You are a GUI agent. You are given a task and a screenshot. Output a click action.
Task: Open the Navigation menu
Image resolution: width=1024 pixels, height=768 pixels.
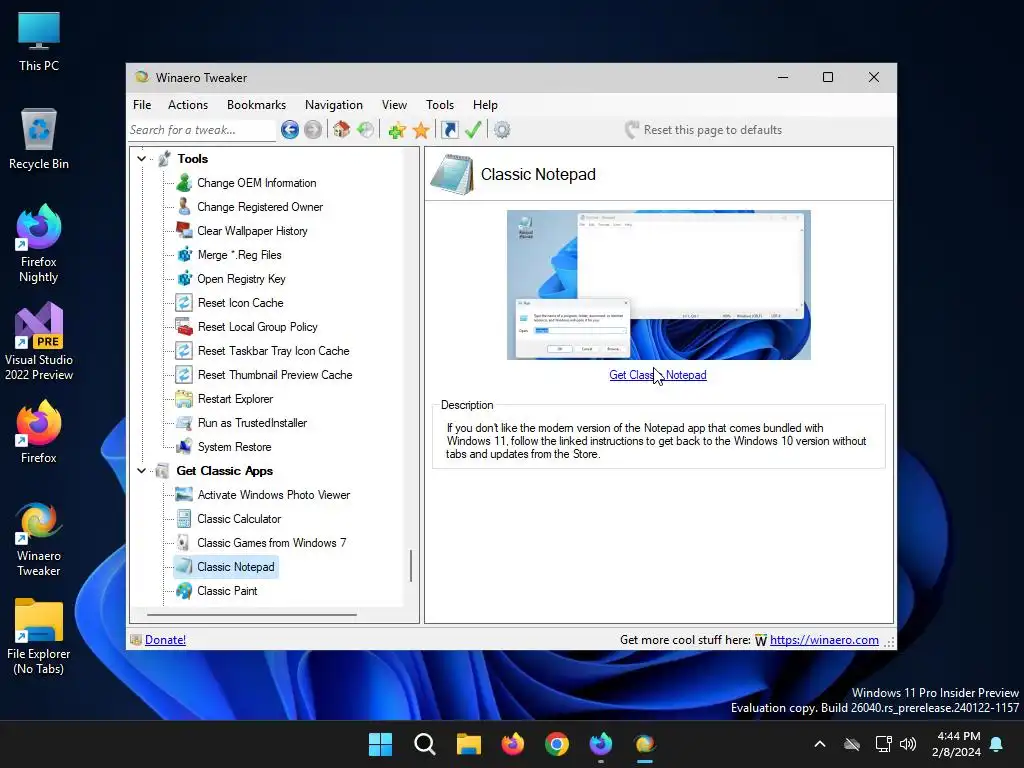(x=334, y=104)
